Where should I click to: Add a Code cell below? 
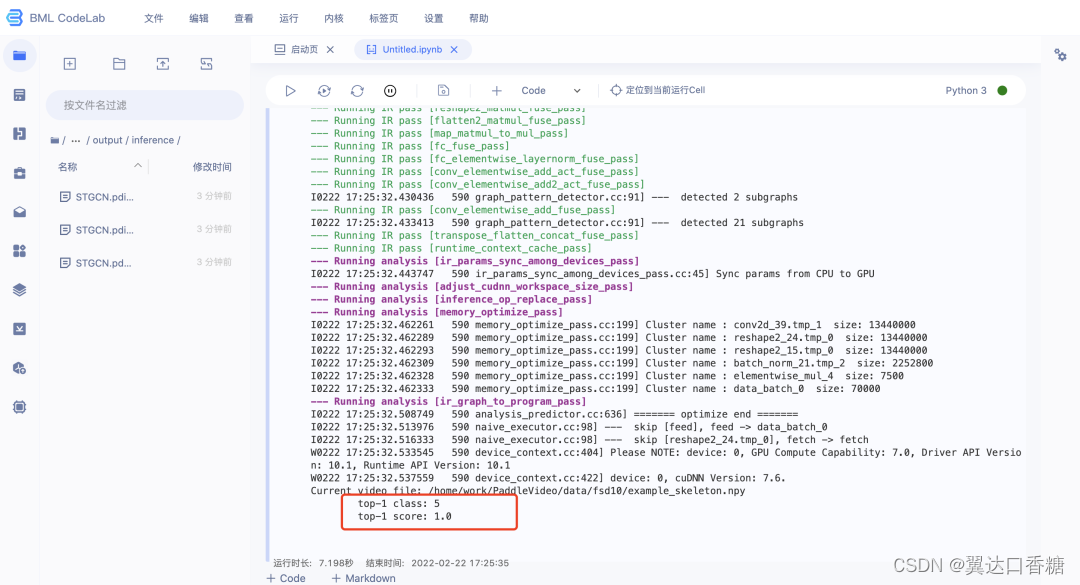[287, 578]
